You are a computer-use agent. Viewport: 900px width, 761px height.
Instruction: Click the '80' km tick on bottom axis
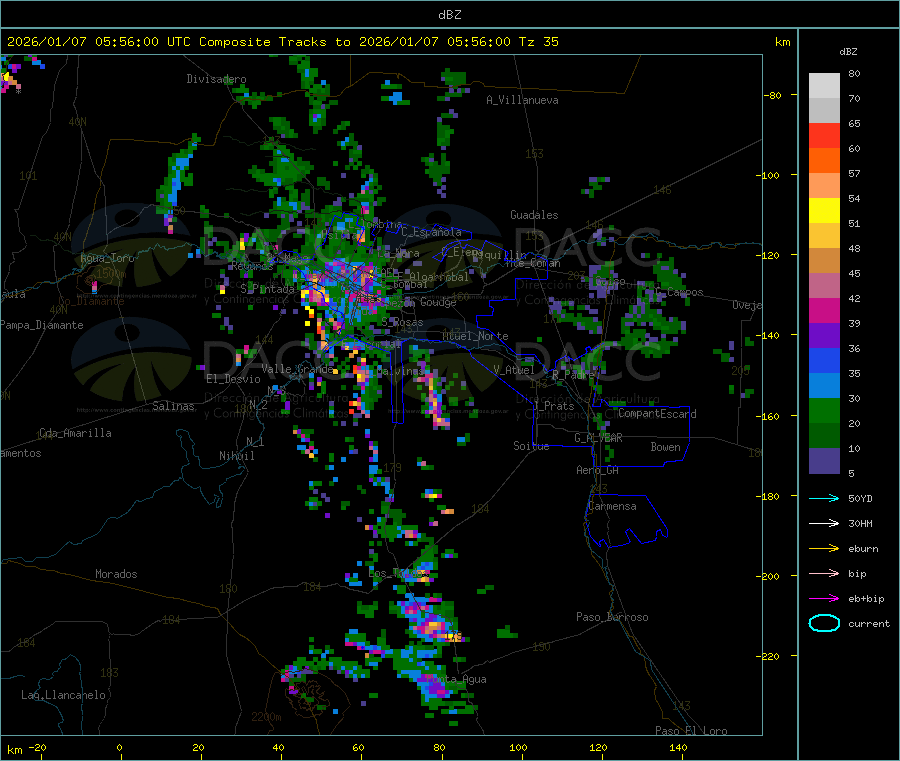pos(439,747)
